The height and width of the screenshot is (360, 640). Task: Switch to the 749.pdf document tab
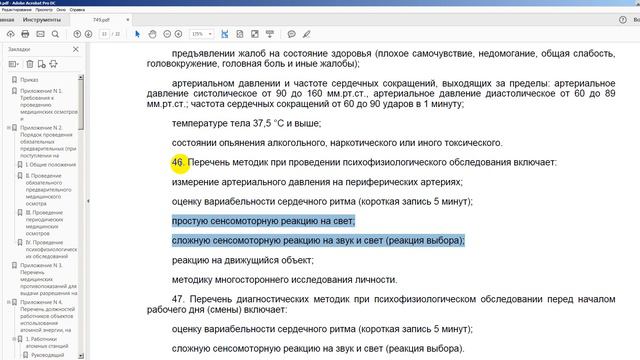[101, 20]
